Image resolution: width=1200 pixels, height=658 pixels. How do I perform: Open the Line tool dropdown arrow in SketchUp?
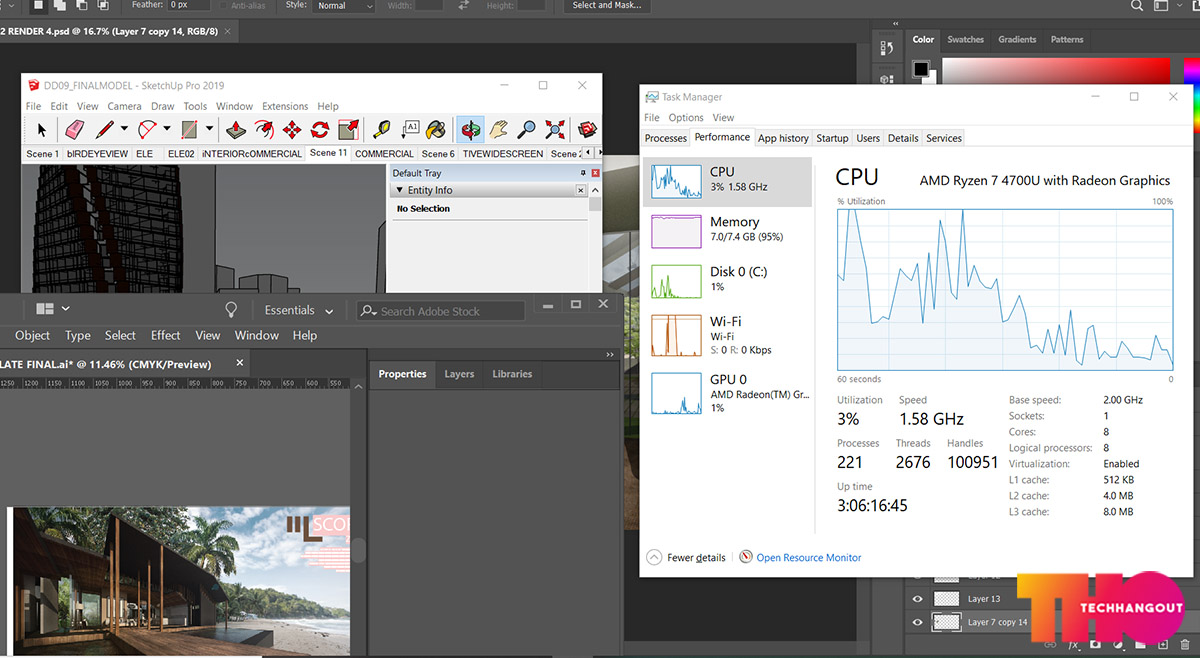click(124, 129)
